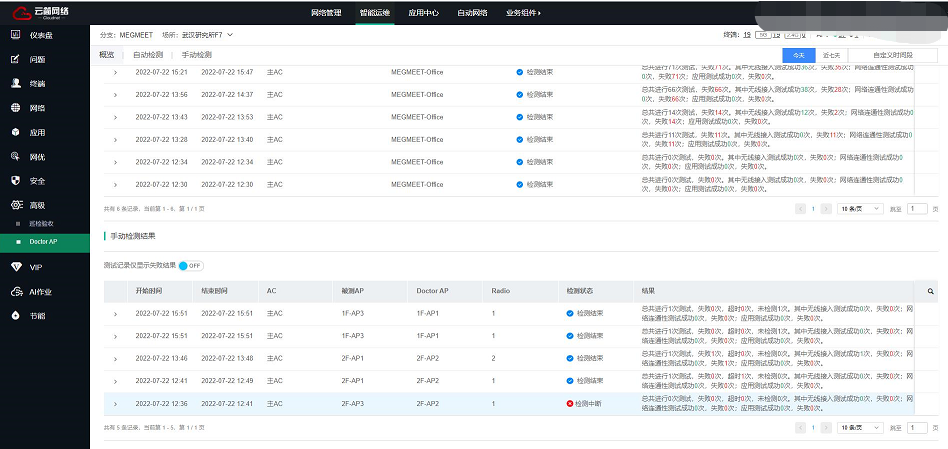Screen dimensions: 948x449
Task: Click the 问题 icon in sidebar
Action: coord(16,59)
